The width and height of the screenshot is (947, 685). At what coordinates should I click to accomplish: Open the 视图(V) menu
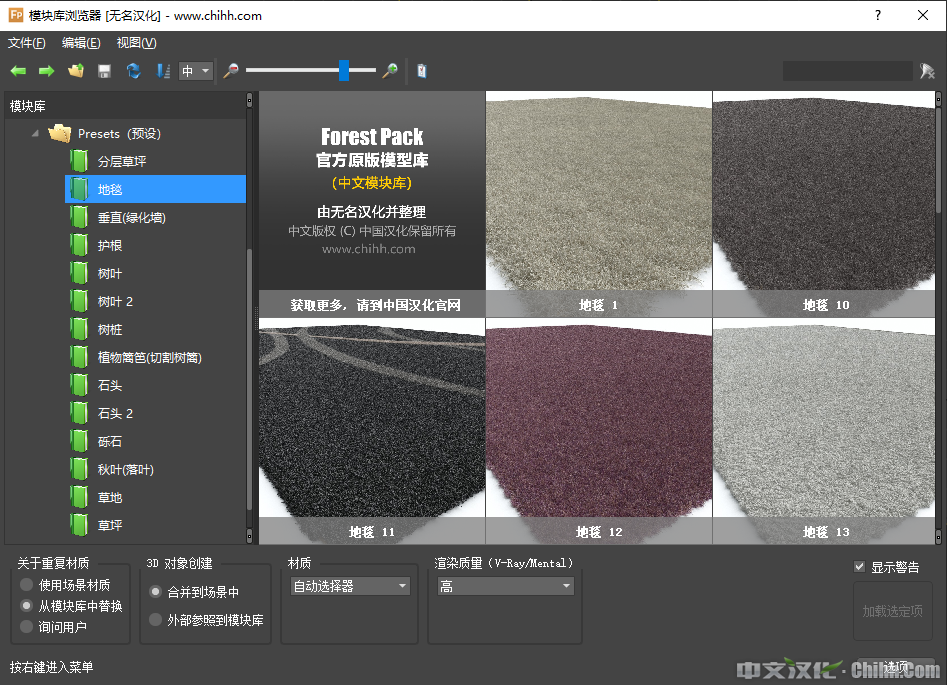[x=136, y=43]
